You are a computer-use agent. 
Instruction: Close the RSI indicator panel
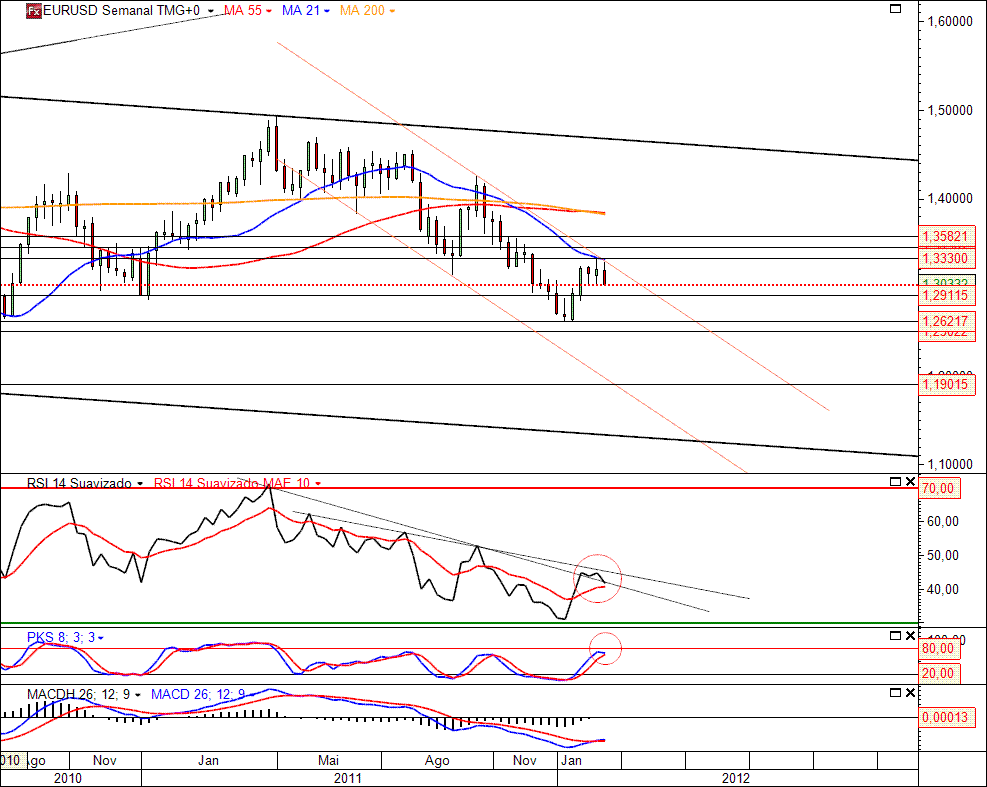click(910, 482)
